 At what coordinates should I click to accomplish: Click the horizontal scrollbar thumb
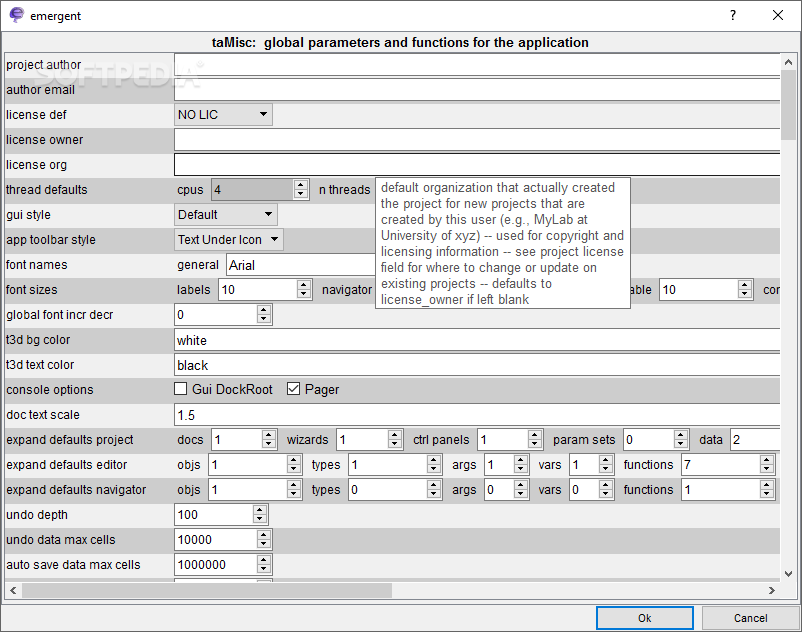coord(207,591)
